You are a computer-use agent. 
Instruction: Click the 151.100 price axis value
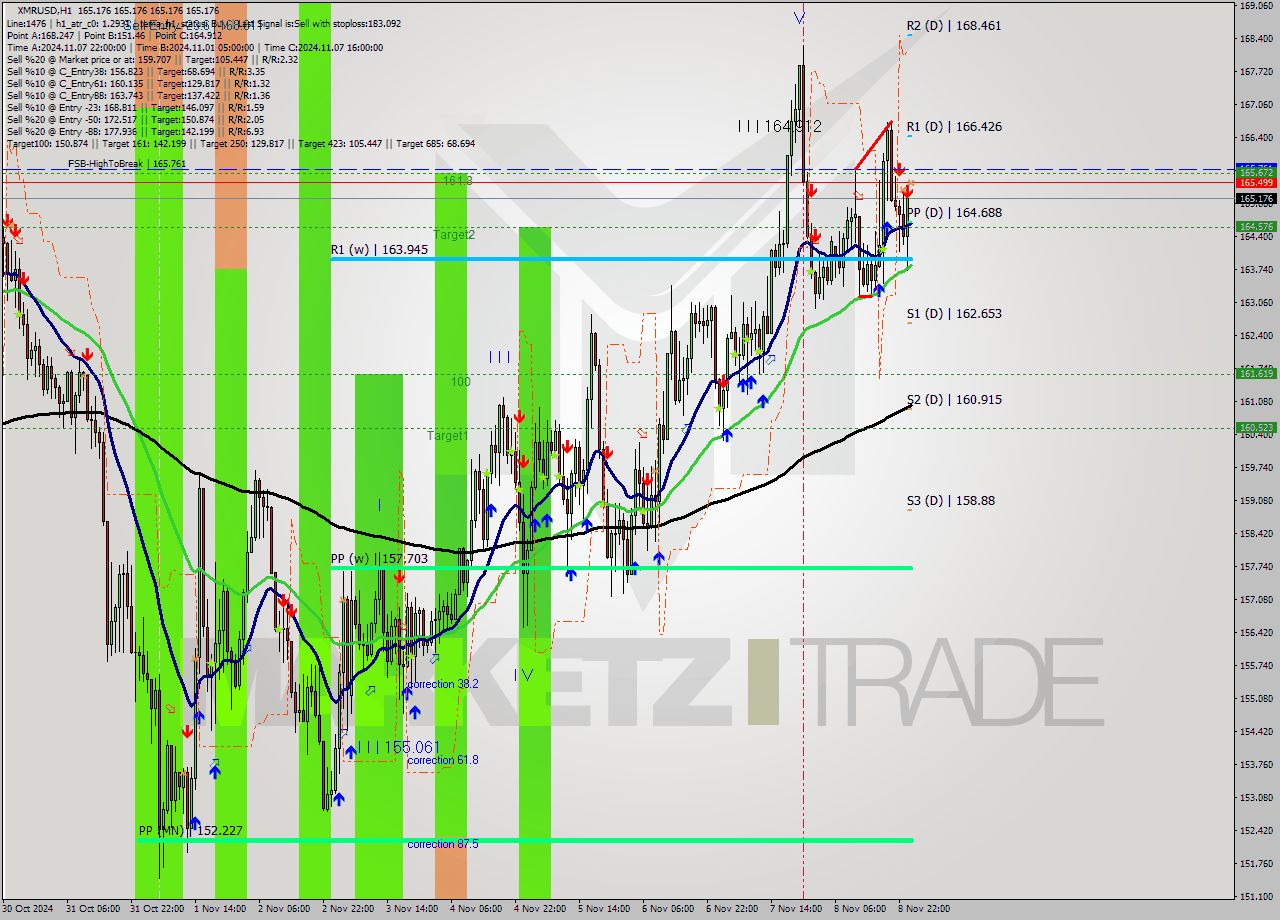[1256, 896]
